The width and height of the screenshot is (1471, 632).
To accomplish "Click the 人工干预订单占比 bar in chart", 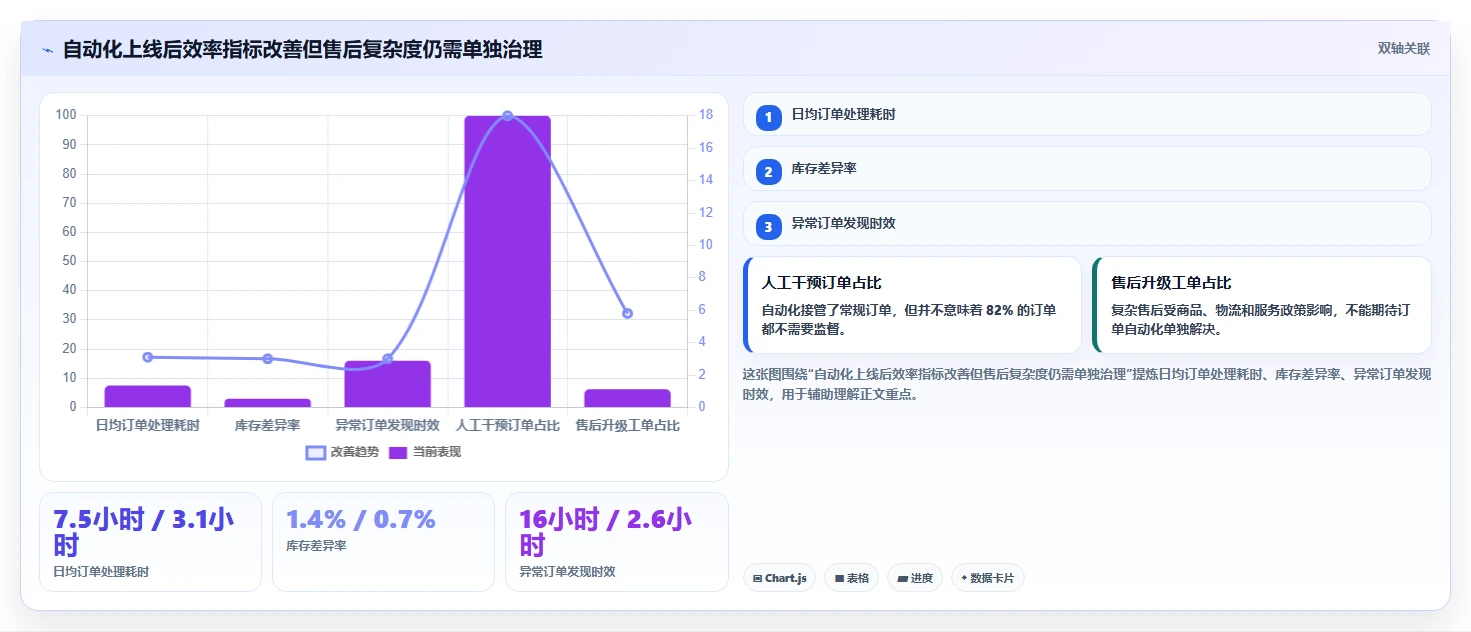I will 507,261.
